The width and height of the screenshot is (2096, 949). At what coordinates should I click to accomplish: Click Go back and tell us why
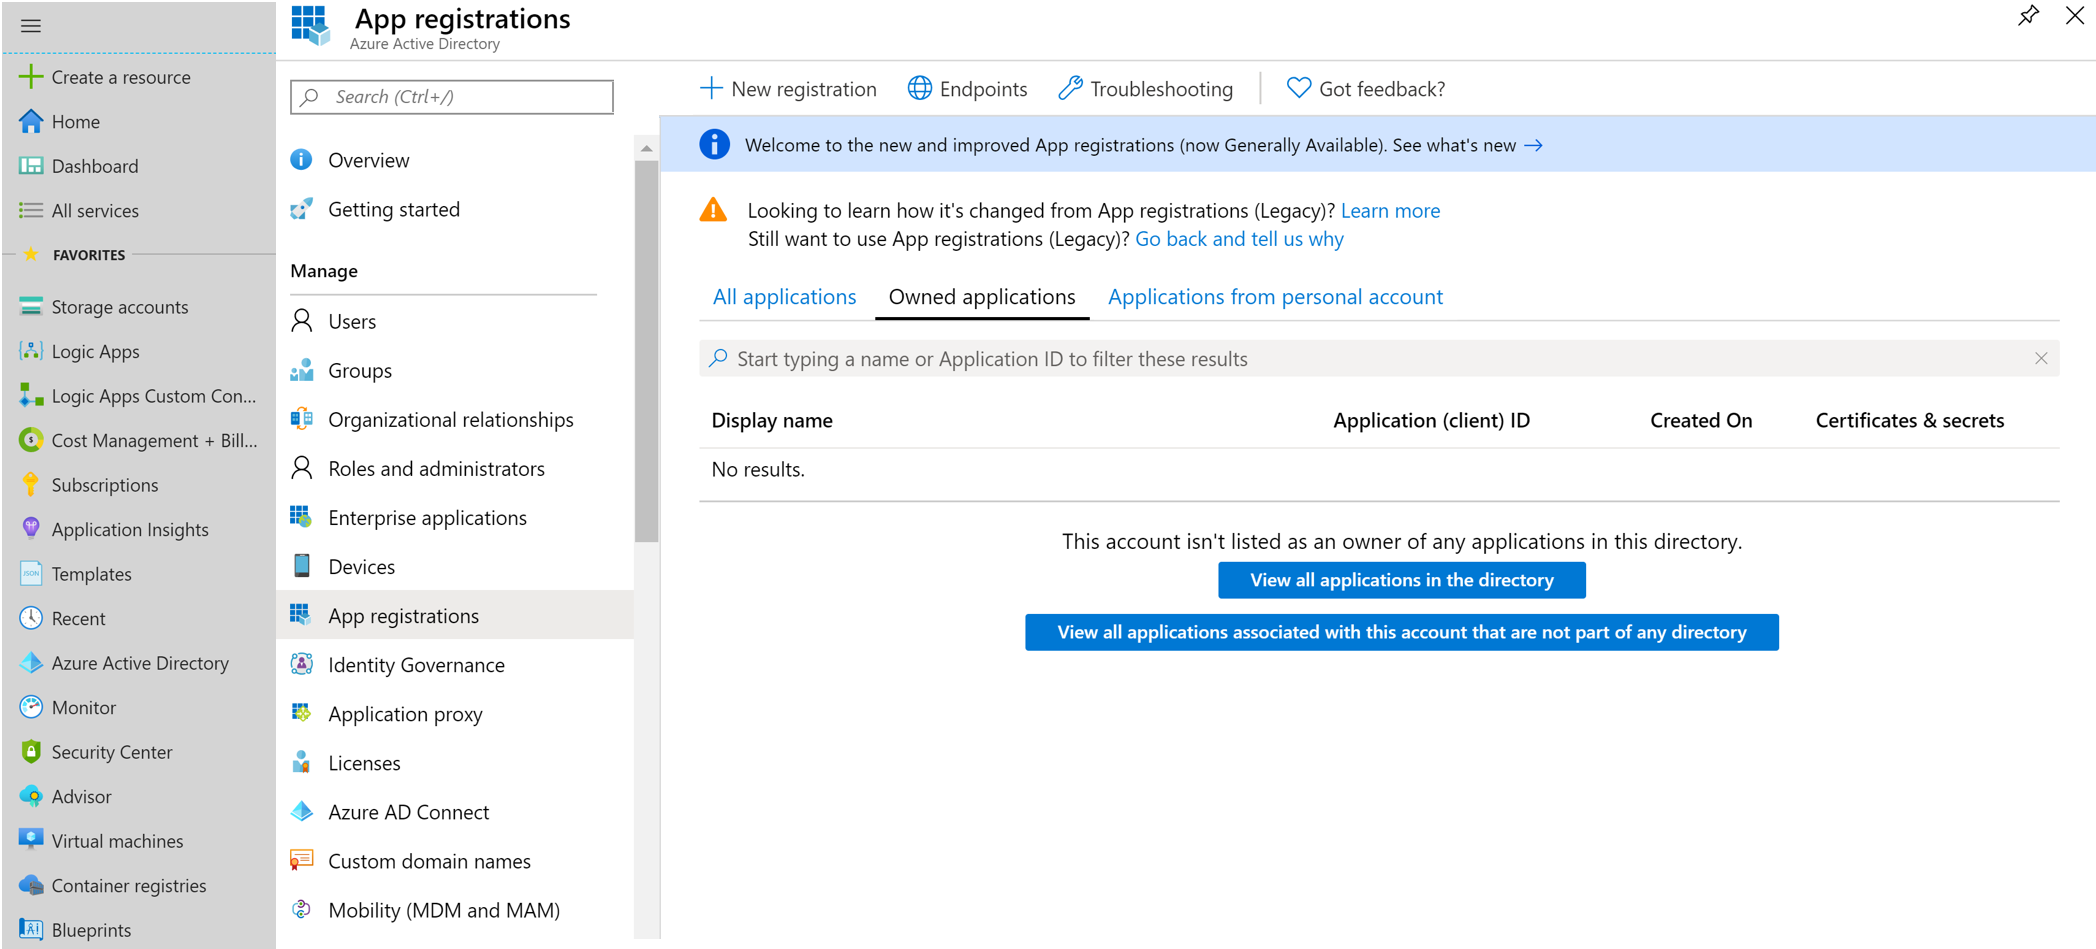[1239, 239]
